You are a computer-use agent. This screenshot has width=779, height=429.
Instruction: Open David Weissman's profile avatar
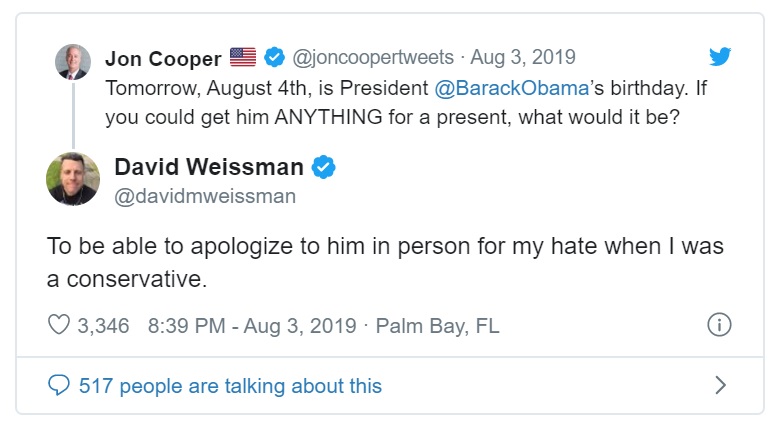pos(73,179)
